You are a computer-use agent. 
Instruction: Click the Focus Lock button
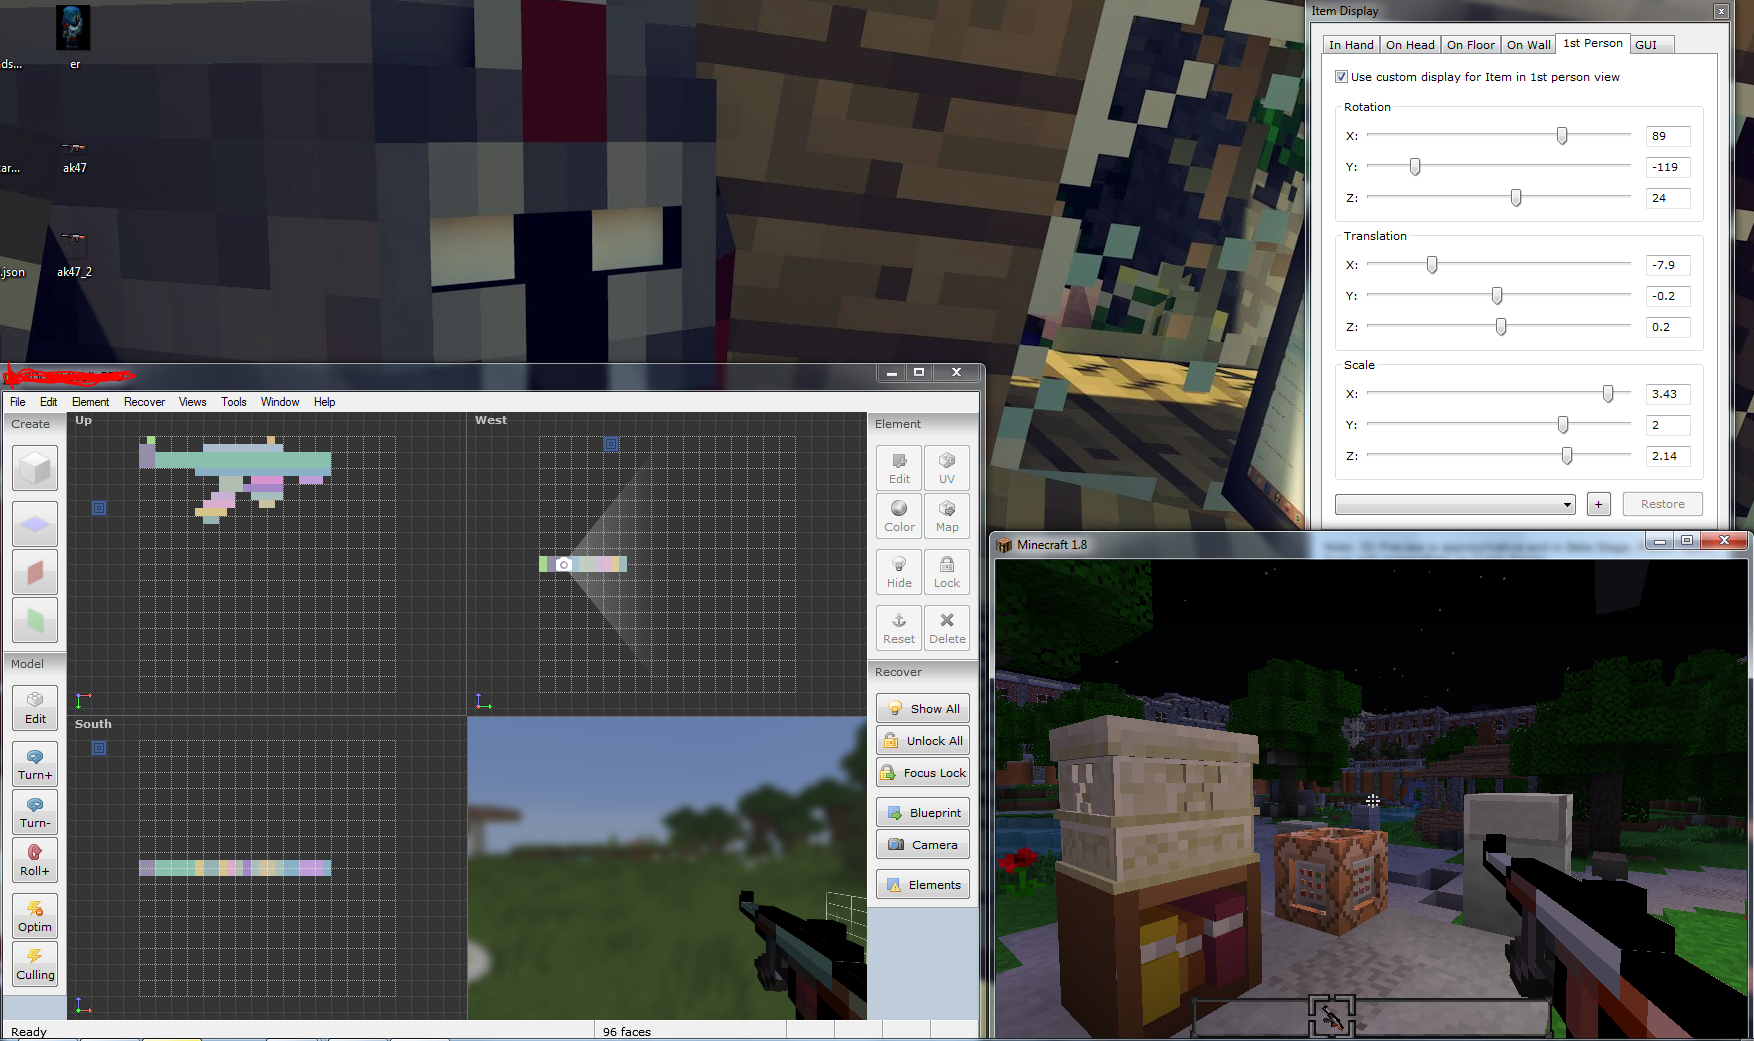pyautogui.click(x=923, y=772)
